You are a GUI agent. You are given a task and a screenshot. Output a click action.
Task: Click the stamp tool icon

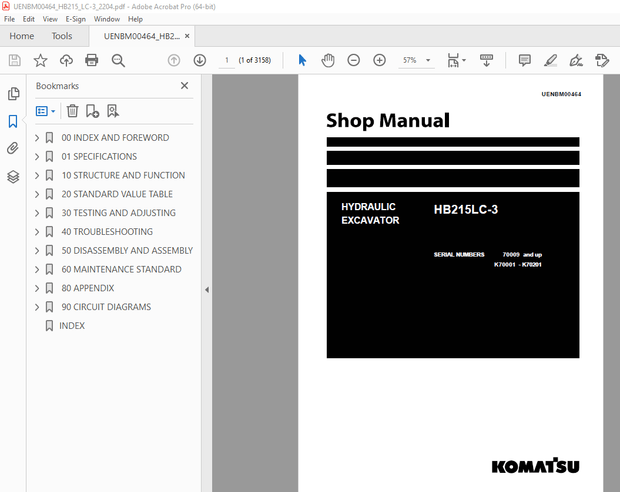pyautogui.click(x=602, y=60)
